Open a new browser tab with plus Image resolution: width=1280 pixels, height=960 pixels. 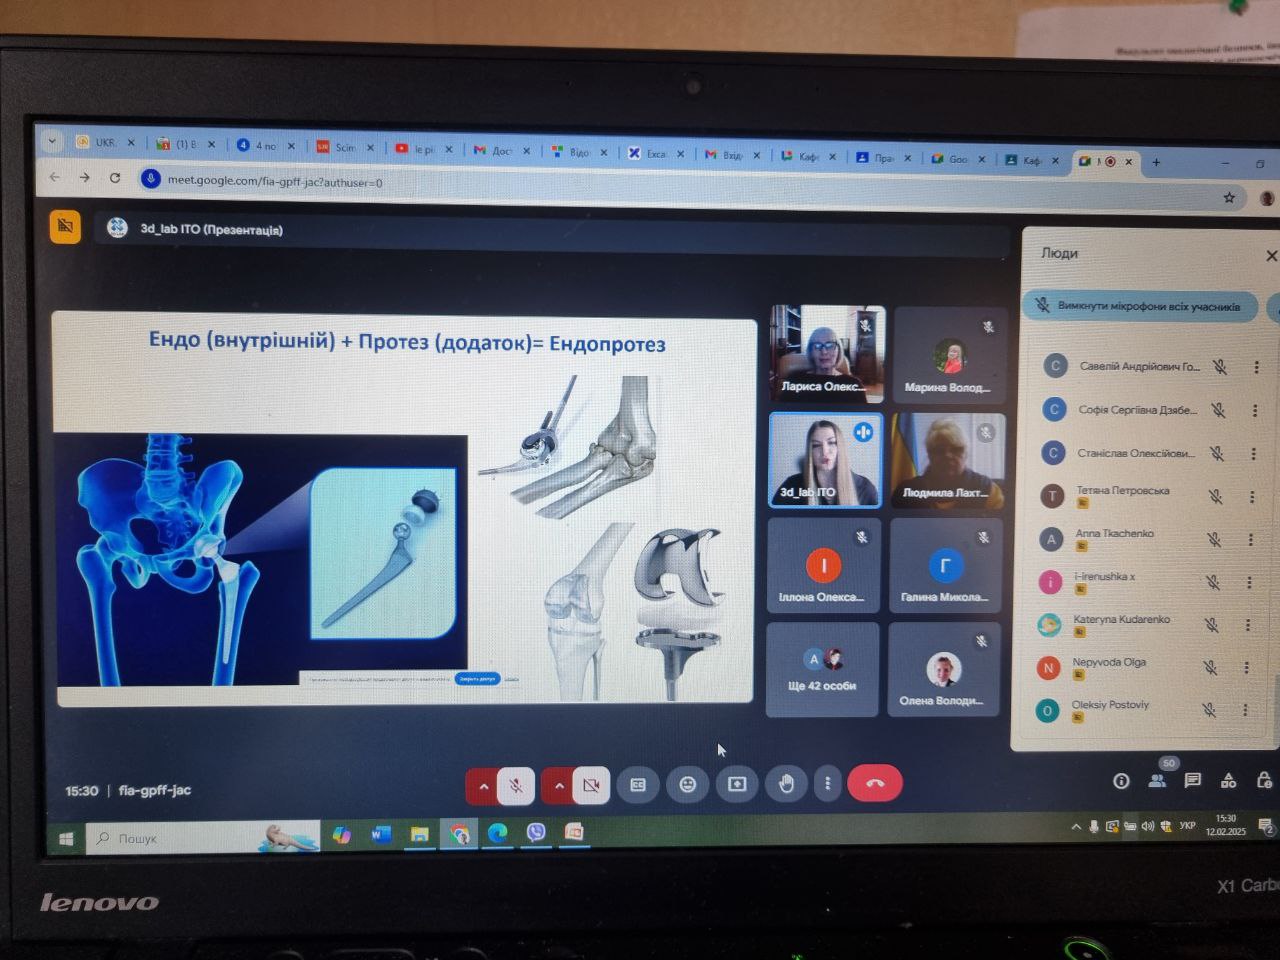click(1156, 162)
